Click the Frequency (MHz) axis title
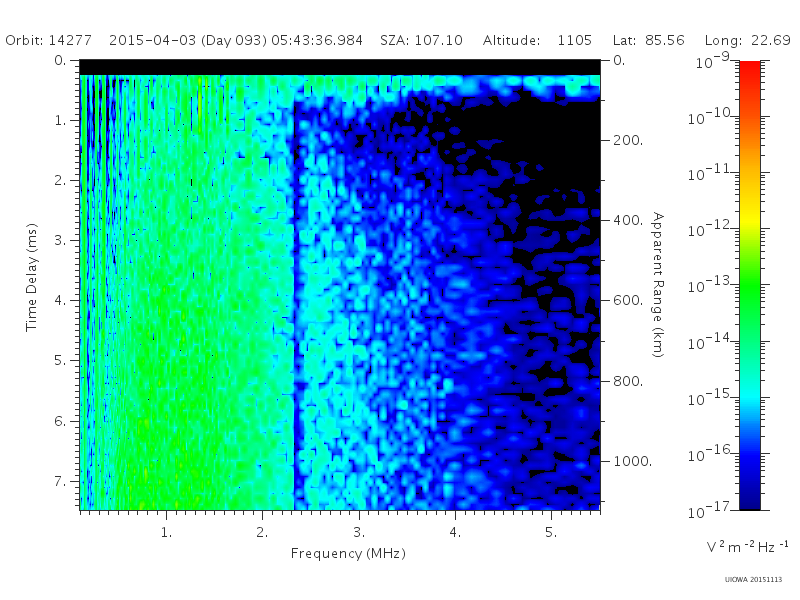800x600 pixels. click(x=348, y=554)
